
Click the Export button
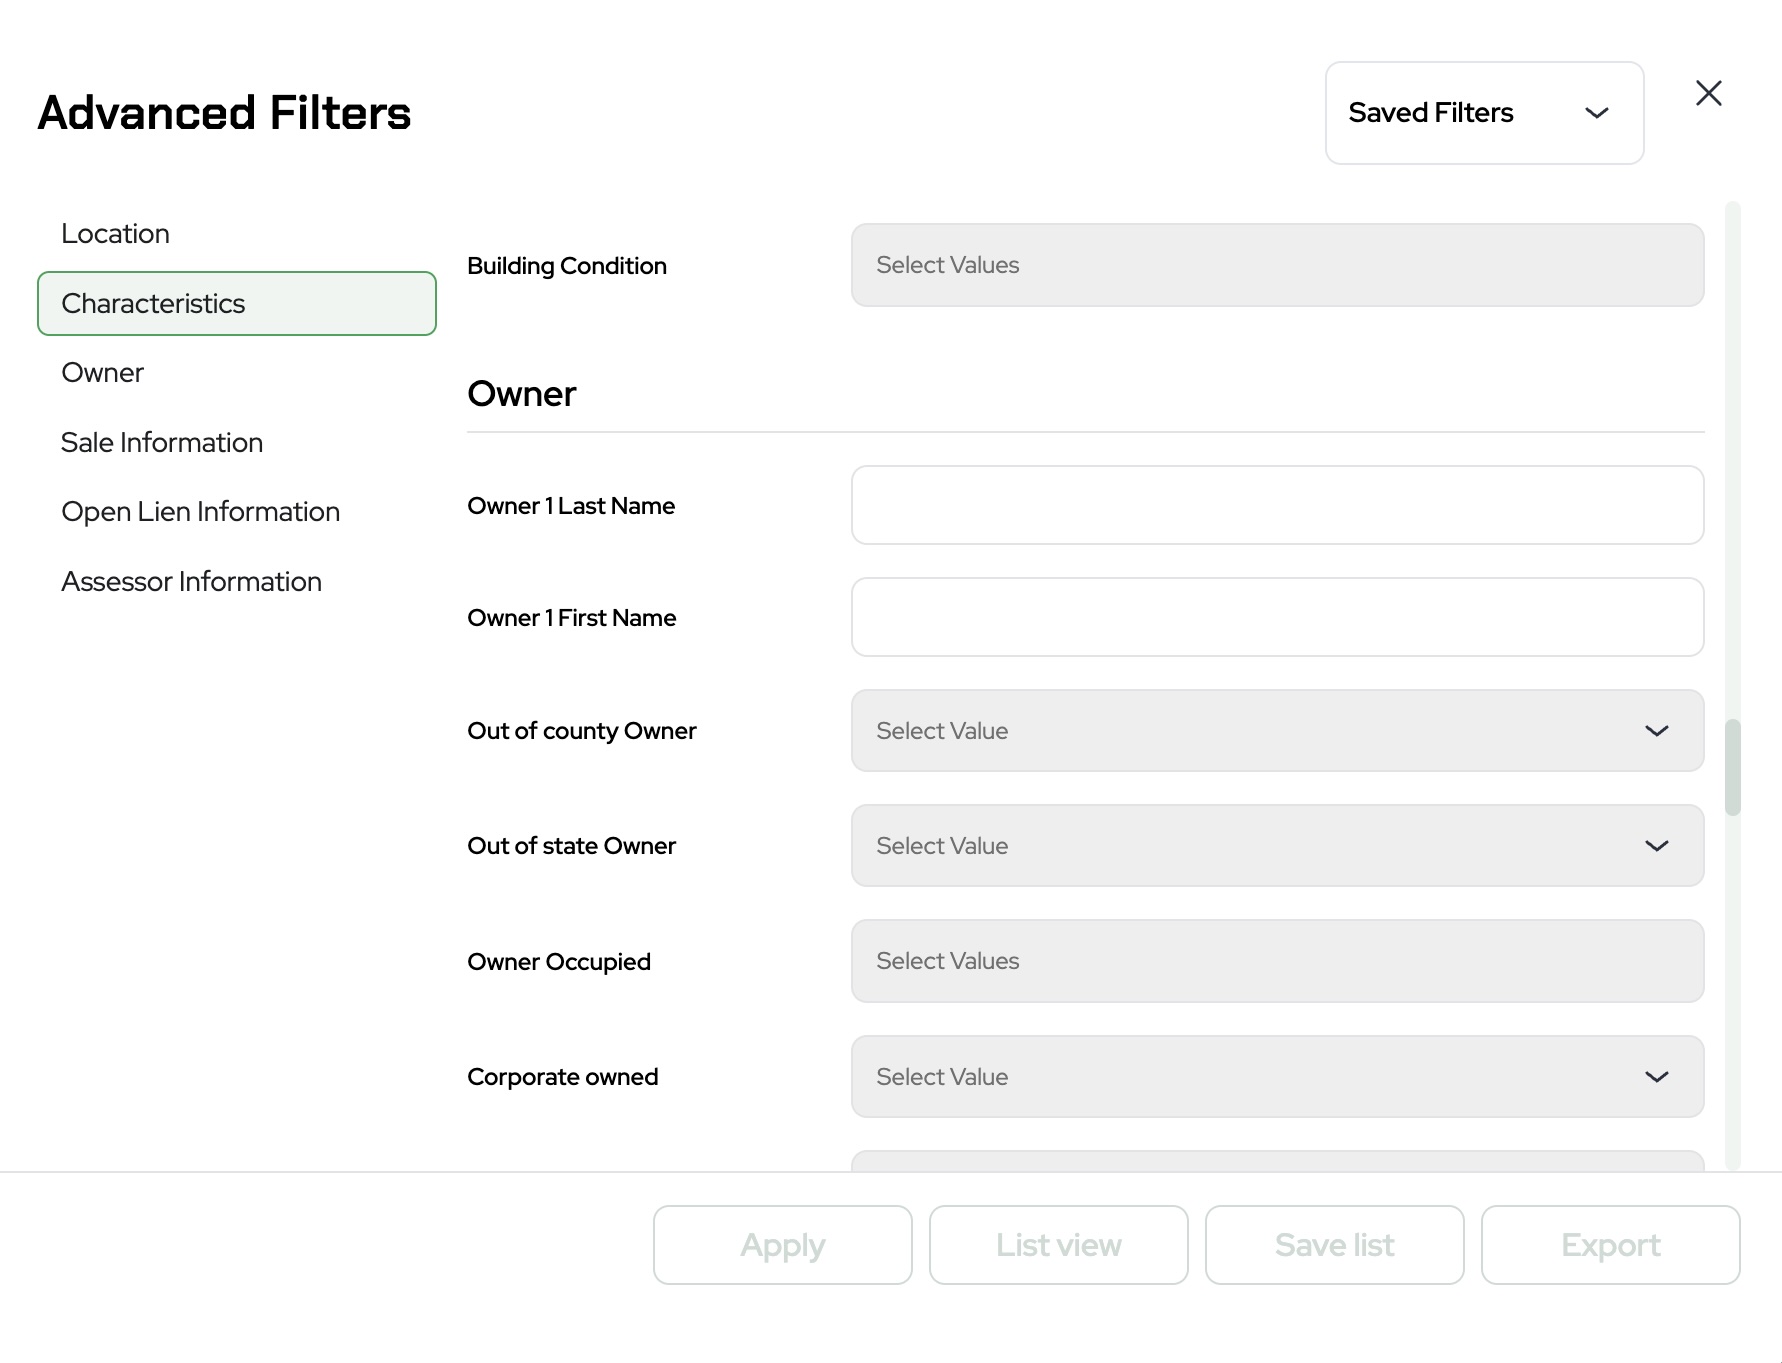1610,1245
